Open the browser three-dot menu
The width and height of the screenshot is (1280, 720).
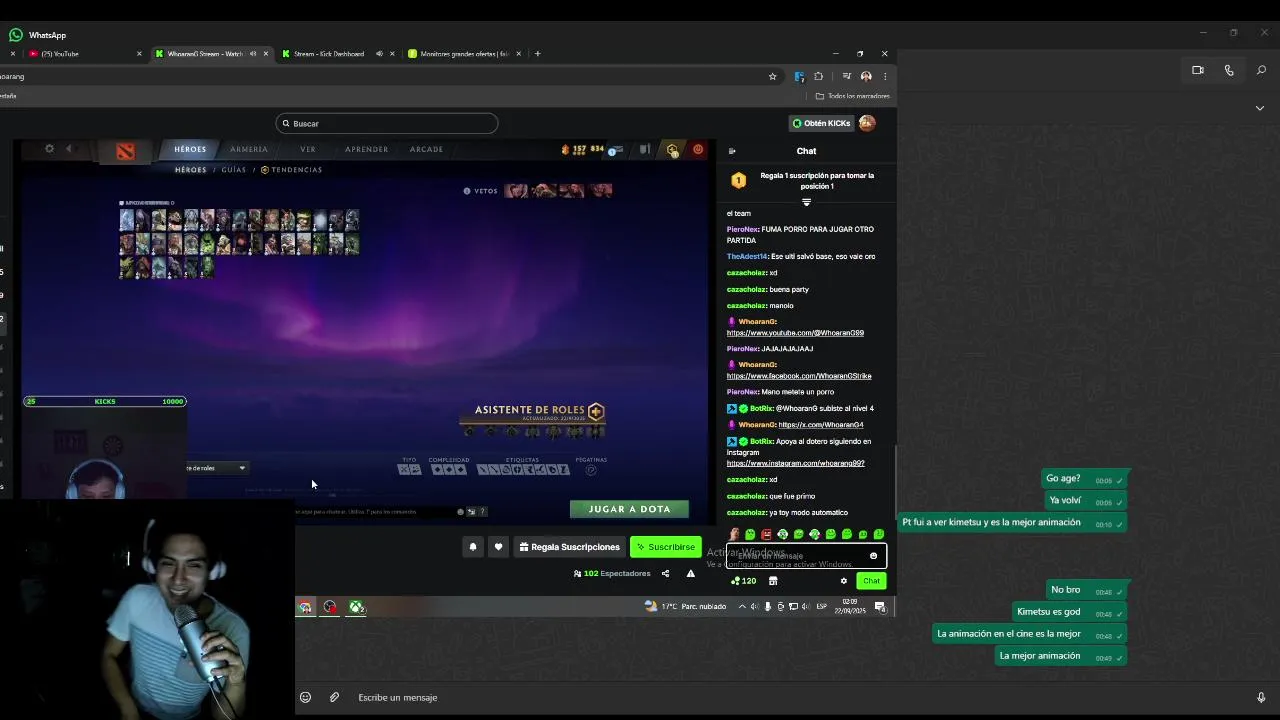[885, 76]
